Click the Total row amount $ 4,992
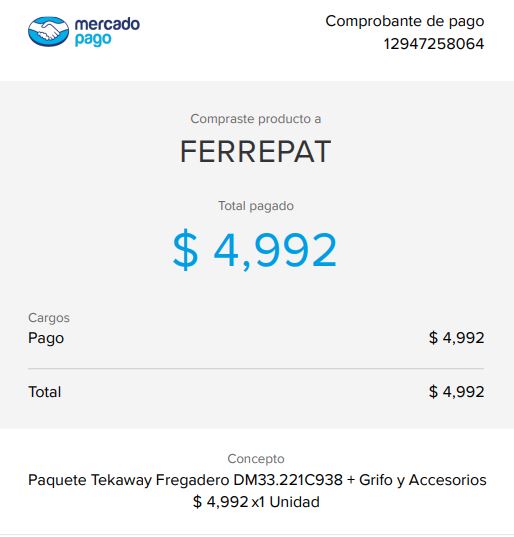 coord(456,392)
